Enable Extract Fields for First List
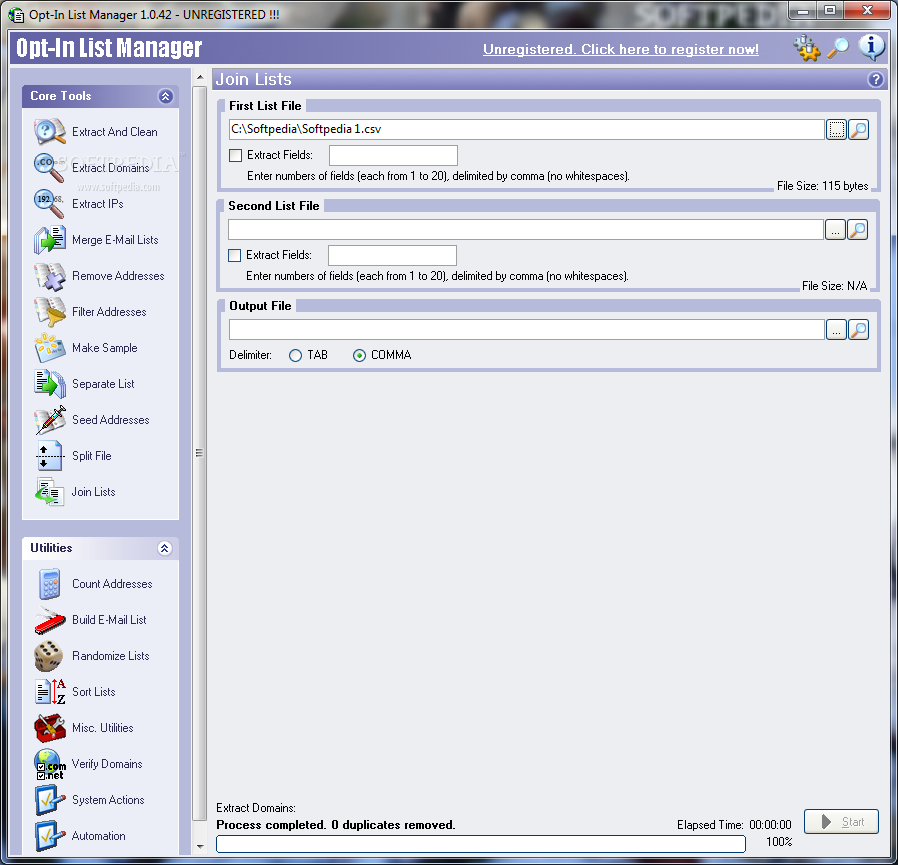The image size is (898, 865). point(235,155)
